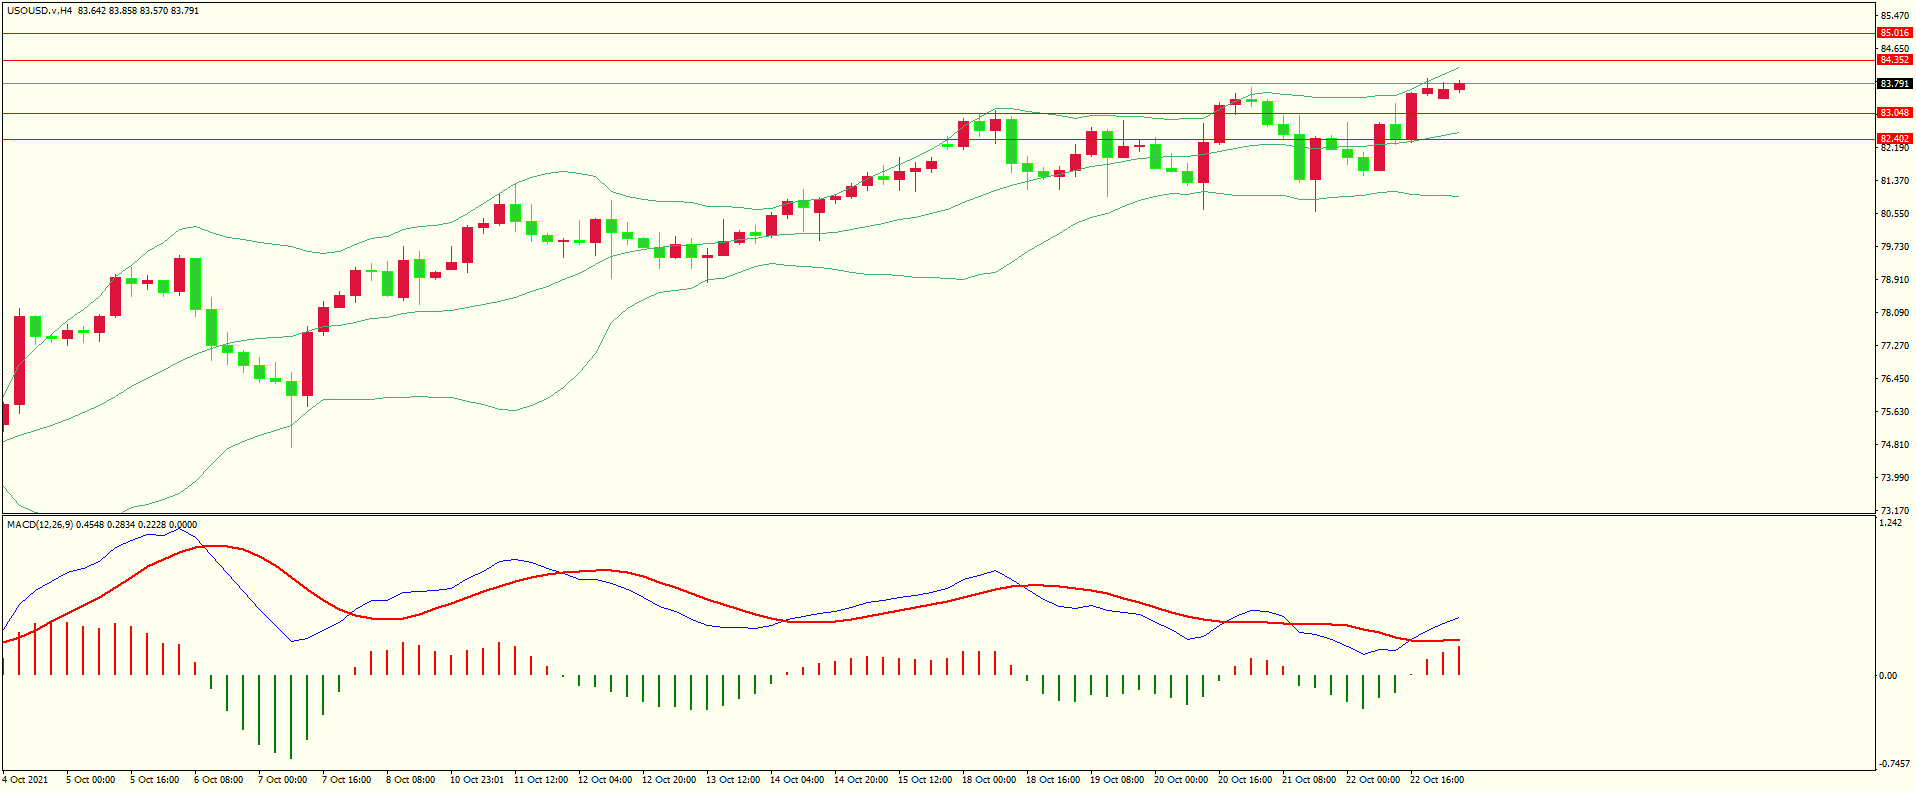Click the USOUSD.v,H4 chart title

39,11
